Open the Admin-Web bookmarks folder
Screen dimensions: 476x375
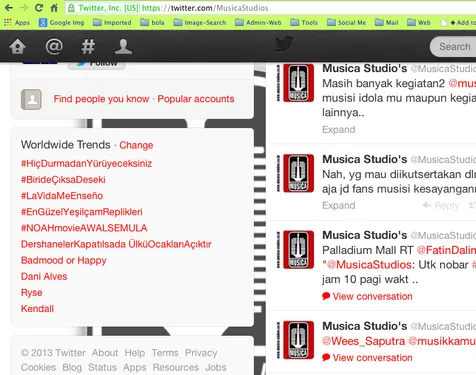click(x=258, y=22)
